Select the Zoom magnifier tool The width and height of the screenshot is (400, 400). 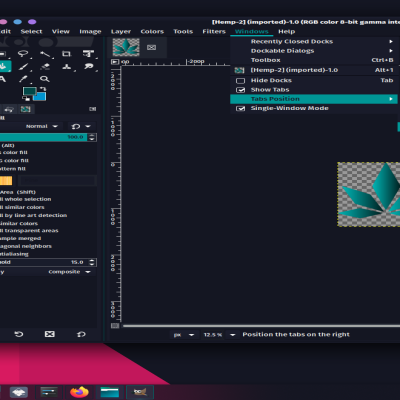click(45, 79)
